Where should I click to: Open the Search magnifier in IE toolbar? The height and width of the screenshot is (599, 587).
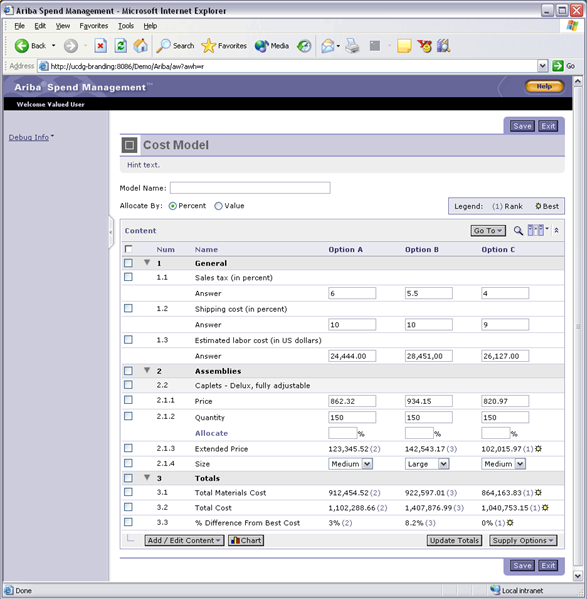click(163, 46)
